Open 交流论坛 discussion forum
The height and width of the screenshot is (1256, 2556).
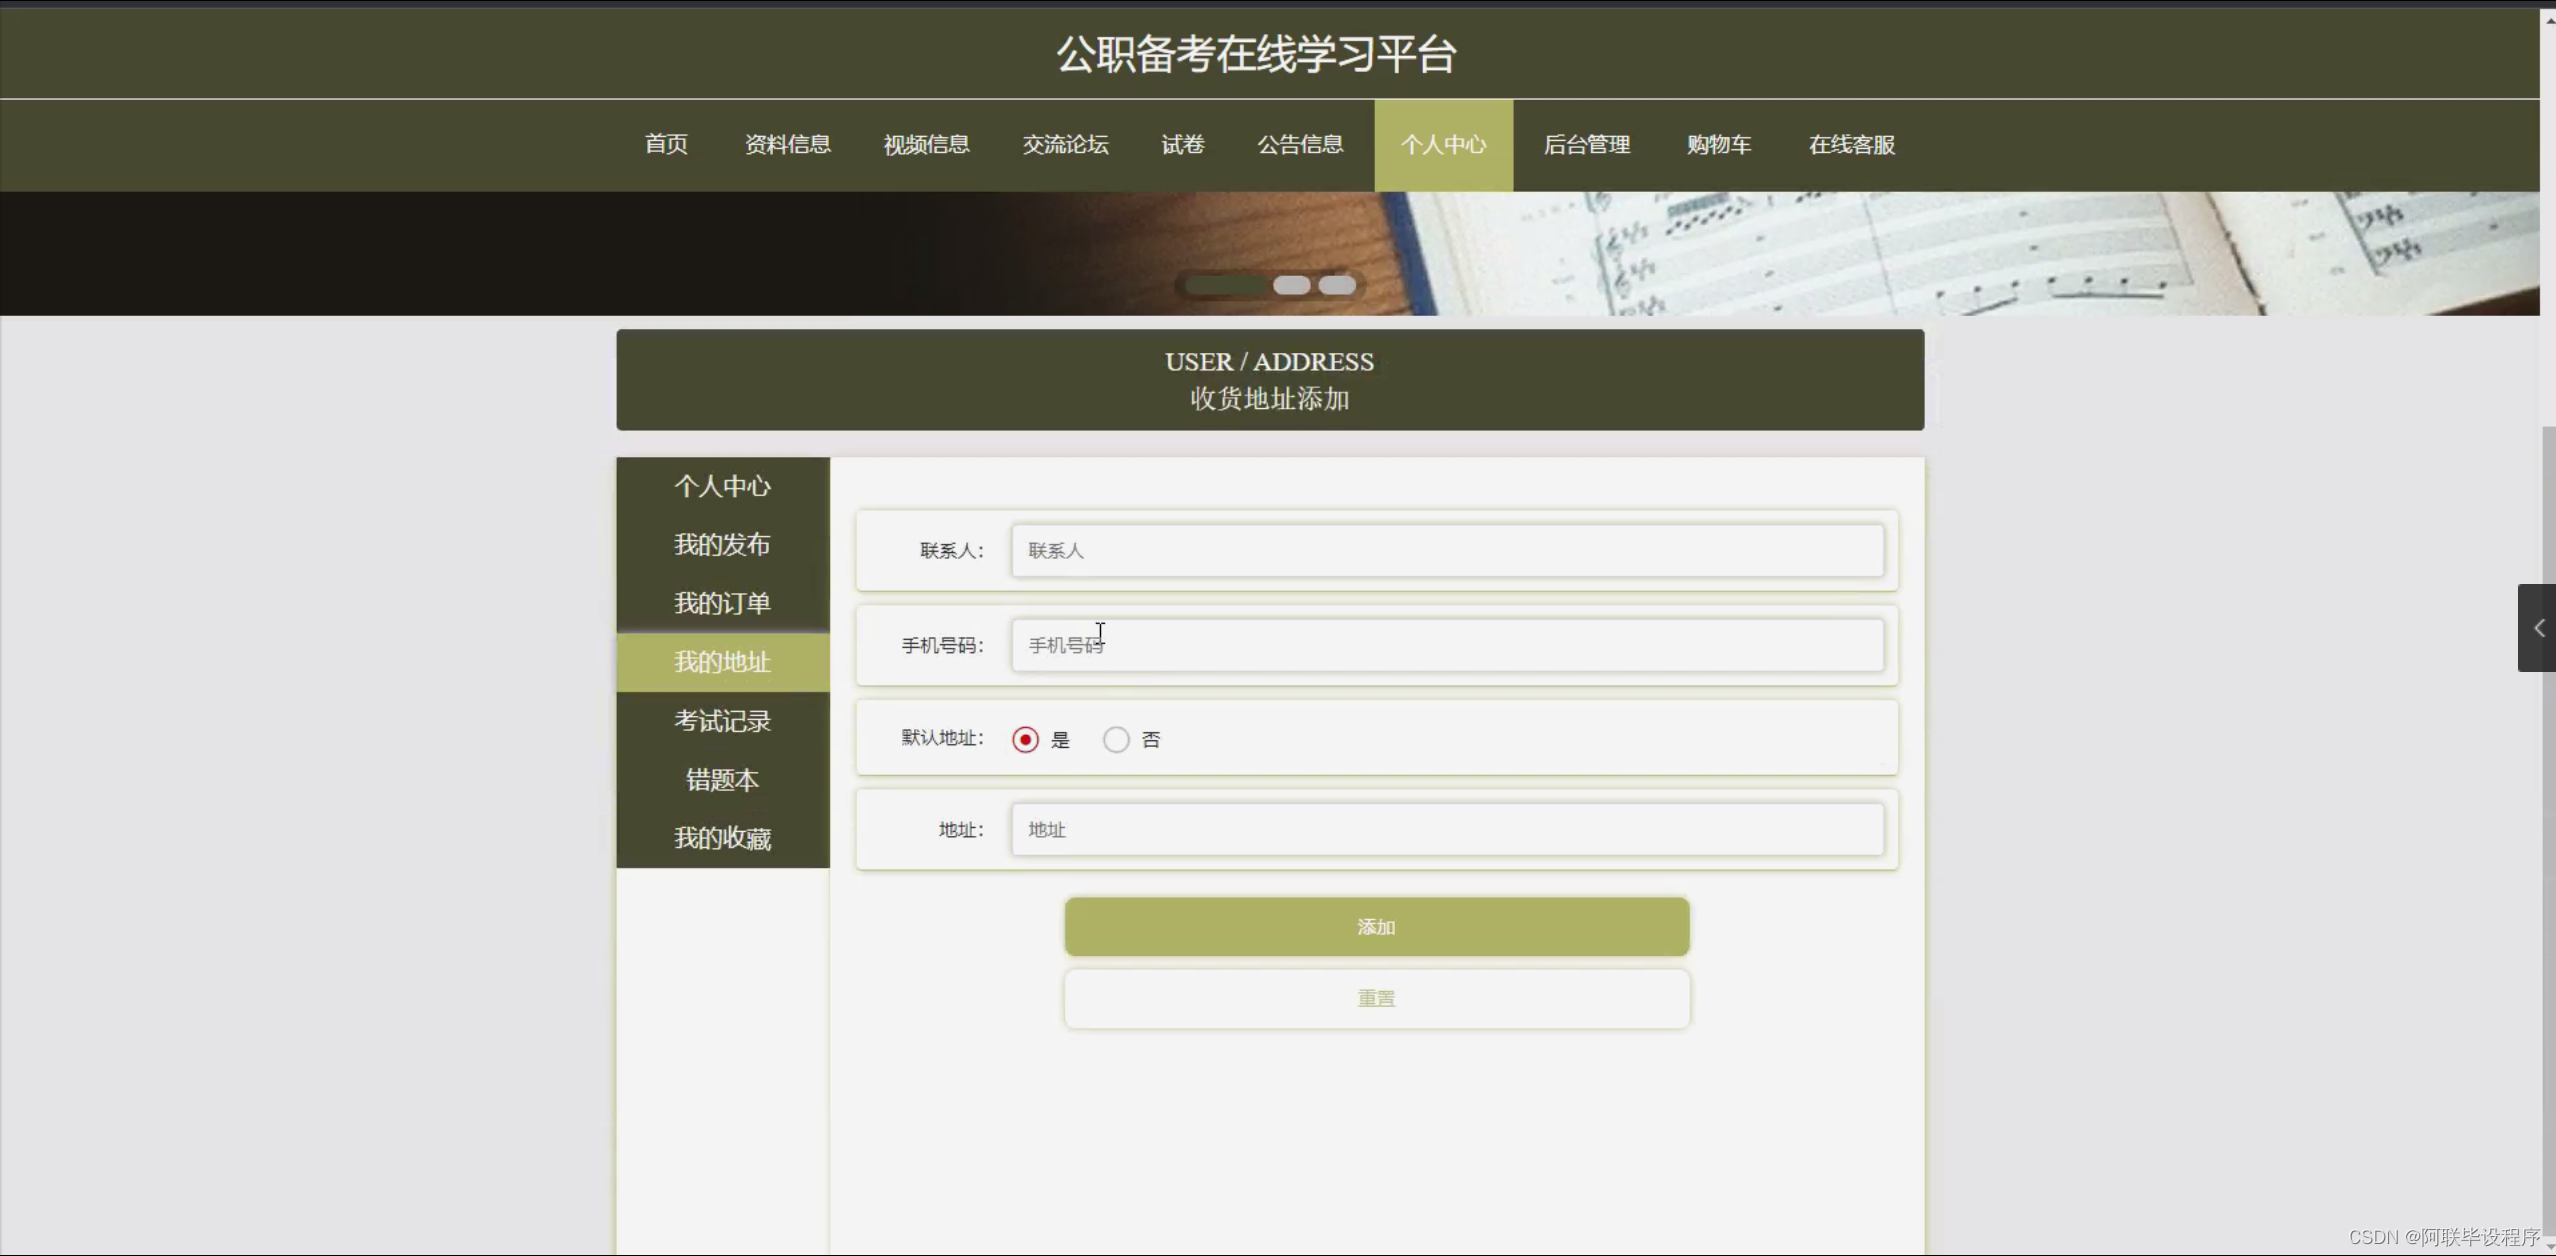tap(1065, 145)
